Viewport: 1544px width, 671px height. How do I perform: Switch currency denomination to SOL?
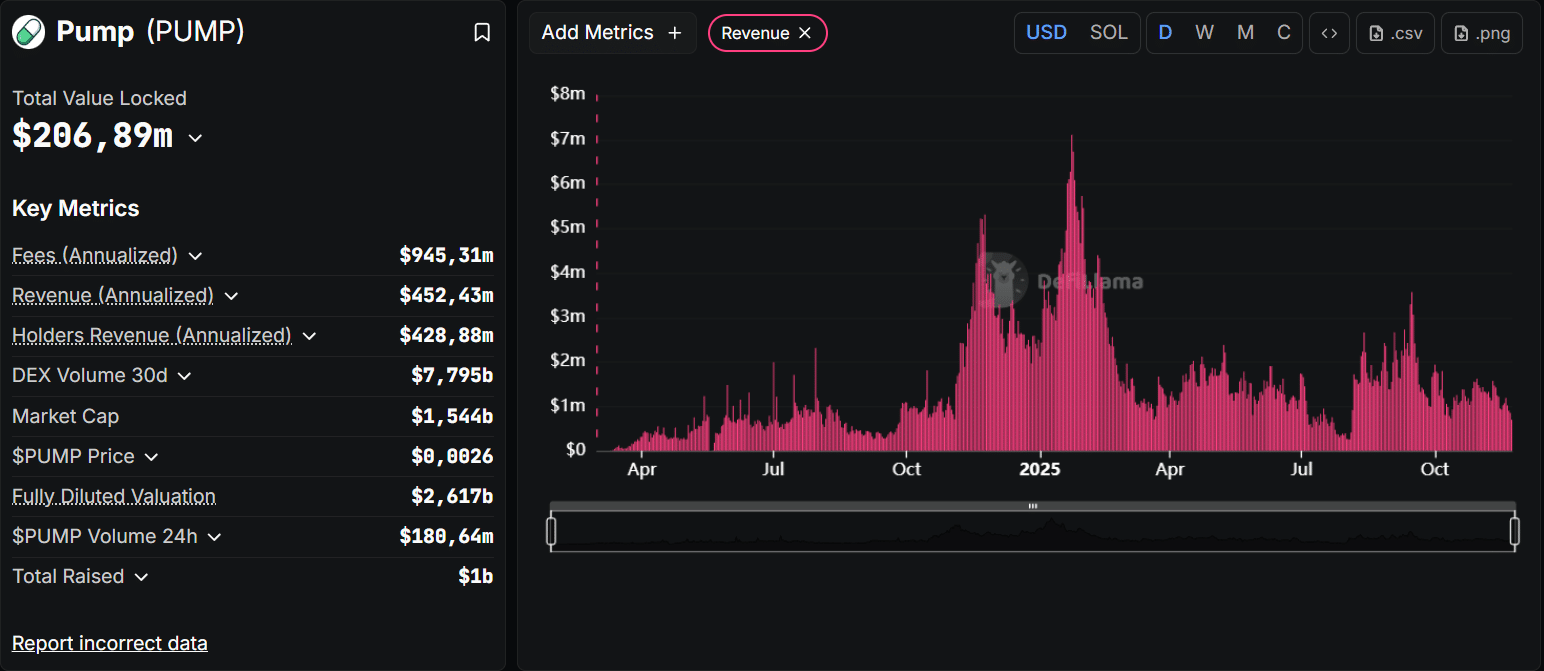point(1108,33)
